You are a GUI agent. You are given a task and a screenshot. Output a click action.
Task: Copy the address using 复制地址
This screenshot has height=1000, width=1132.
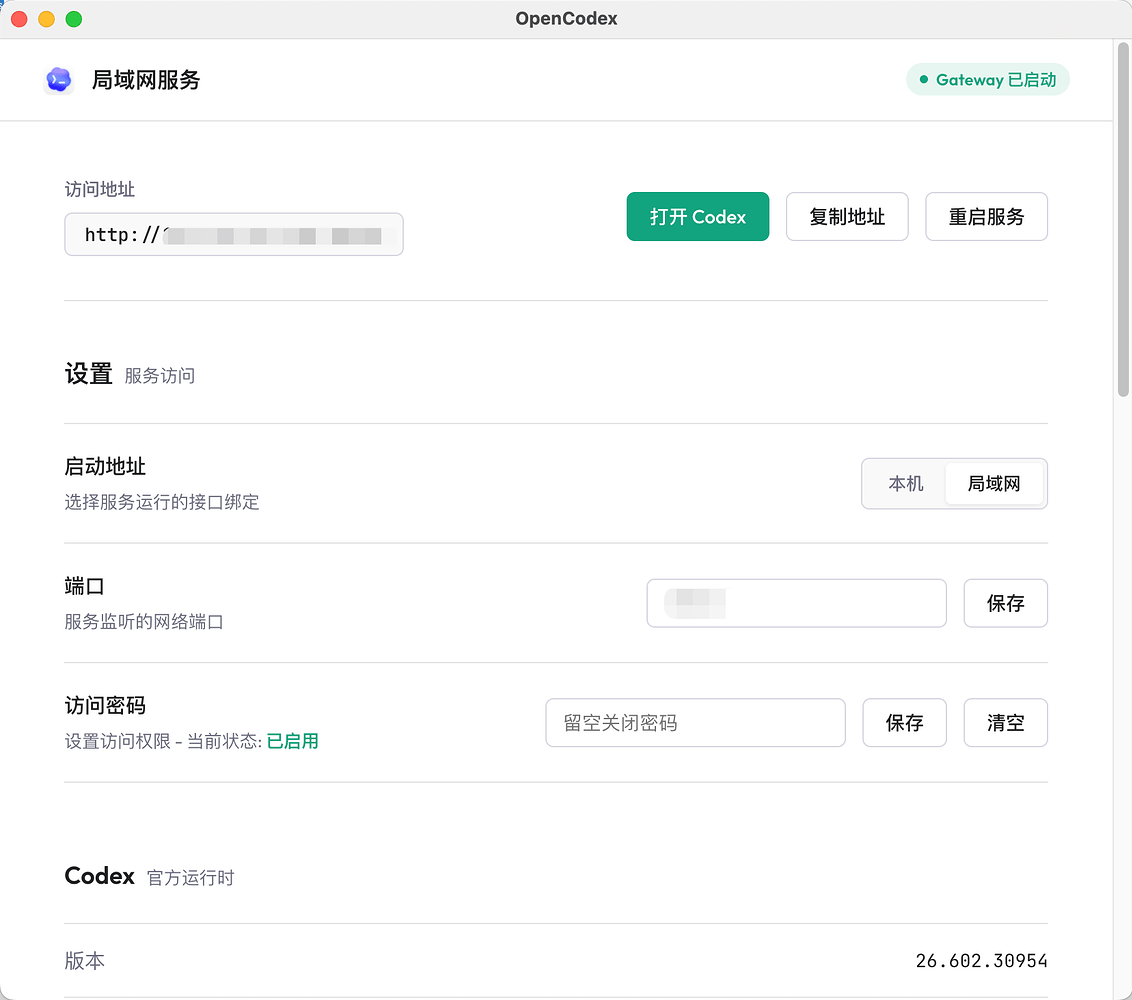[x=847, y=217]
